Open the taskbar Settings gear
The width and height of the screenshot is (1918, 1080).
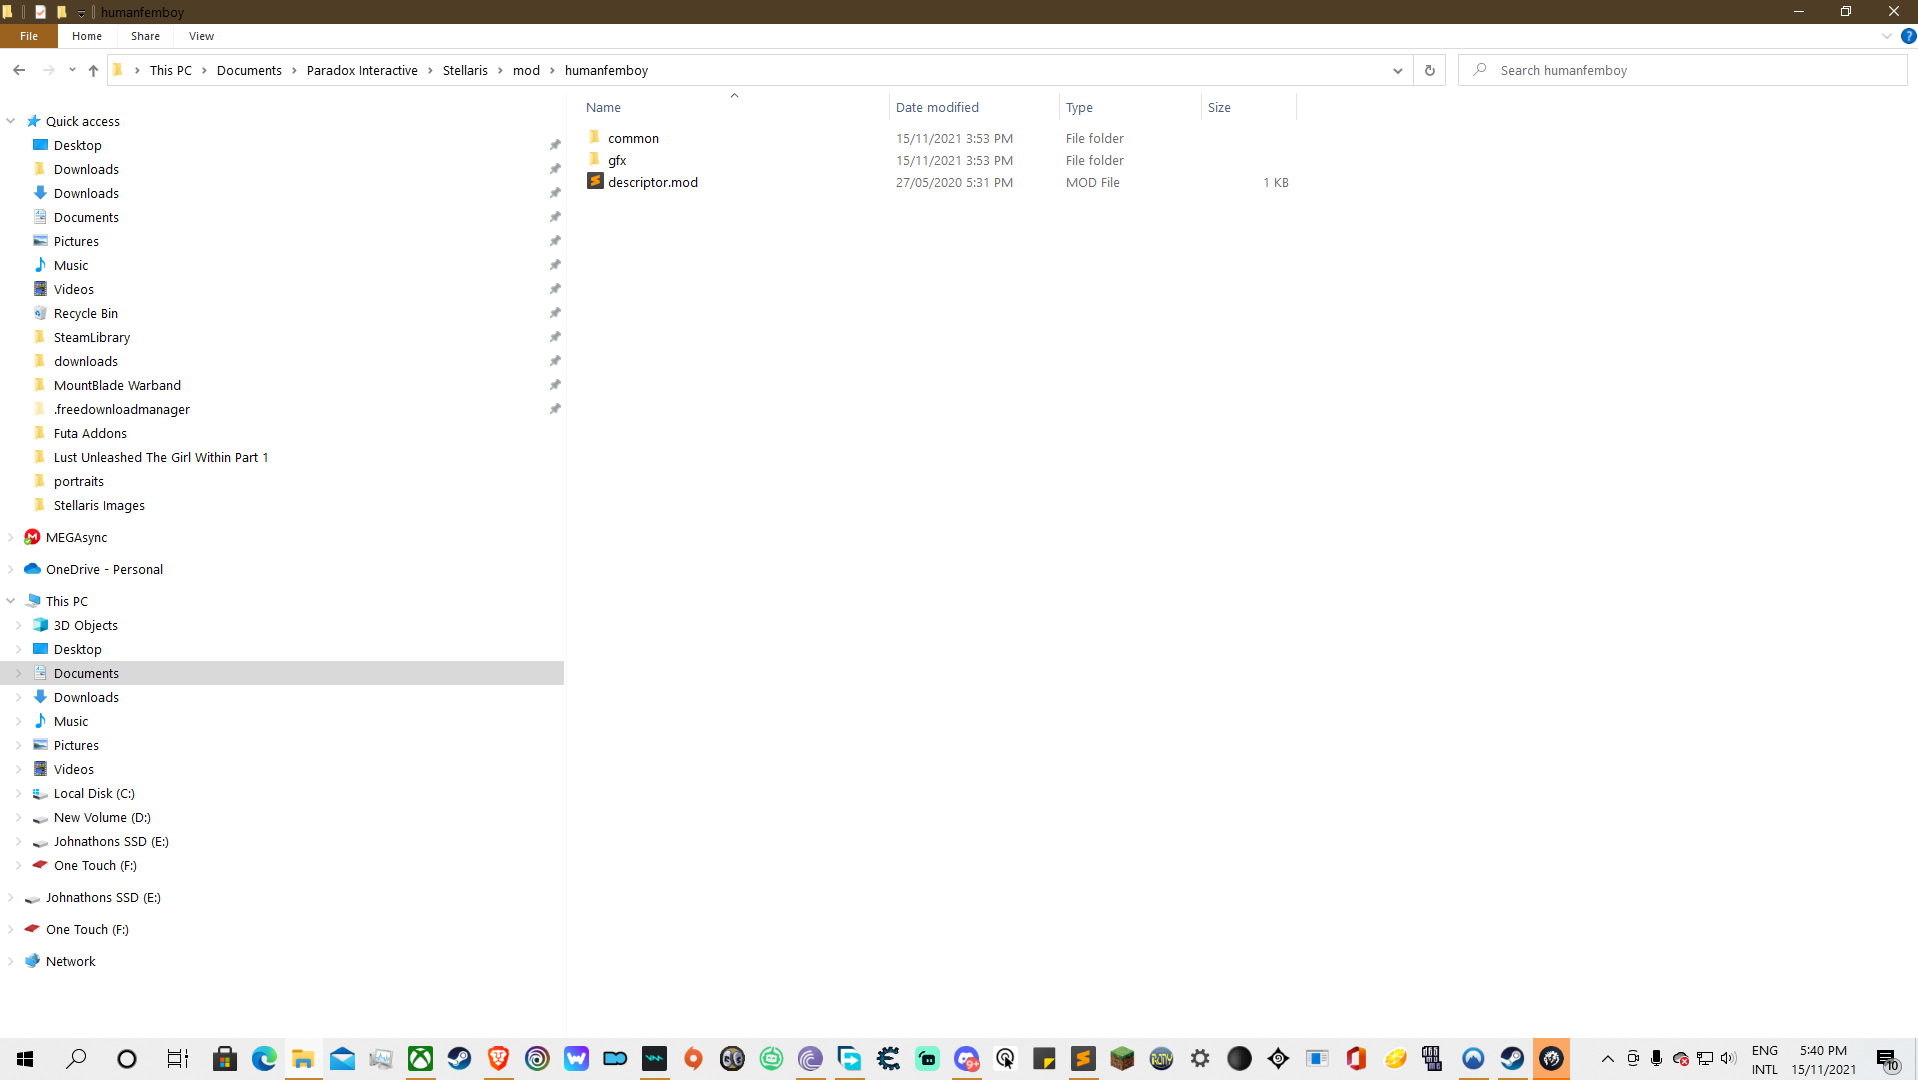[x=1200, y=1059]
